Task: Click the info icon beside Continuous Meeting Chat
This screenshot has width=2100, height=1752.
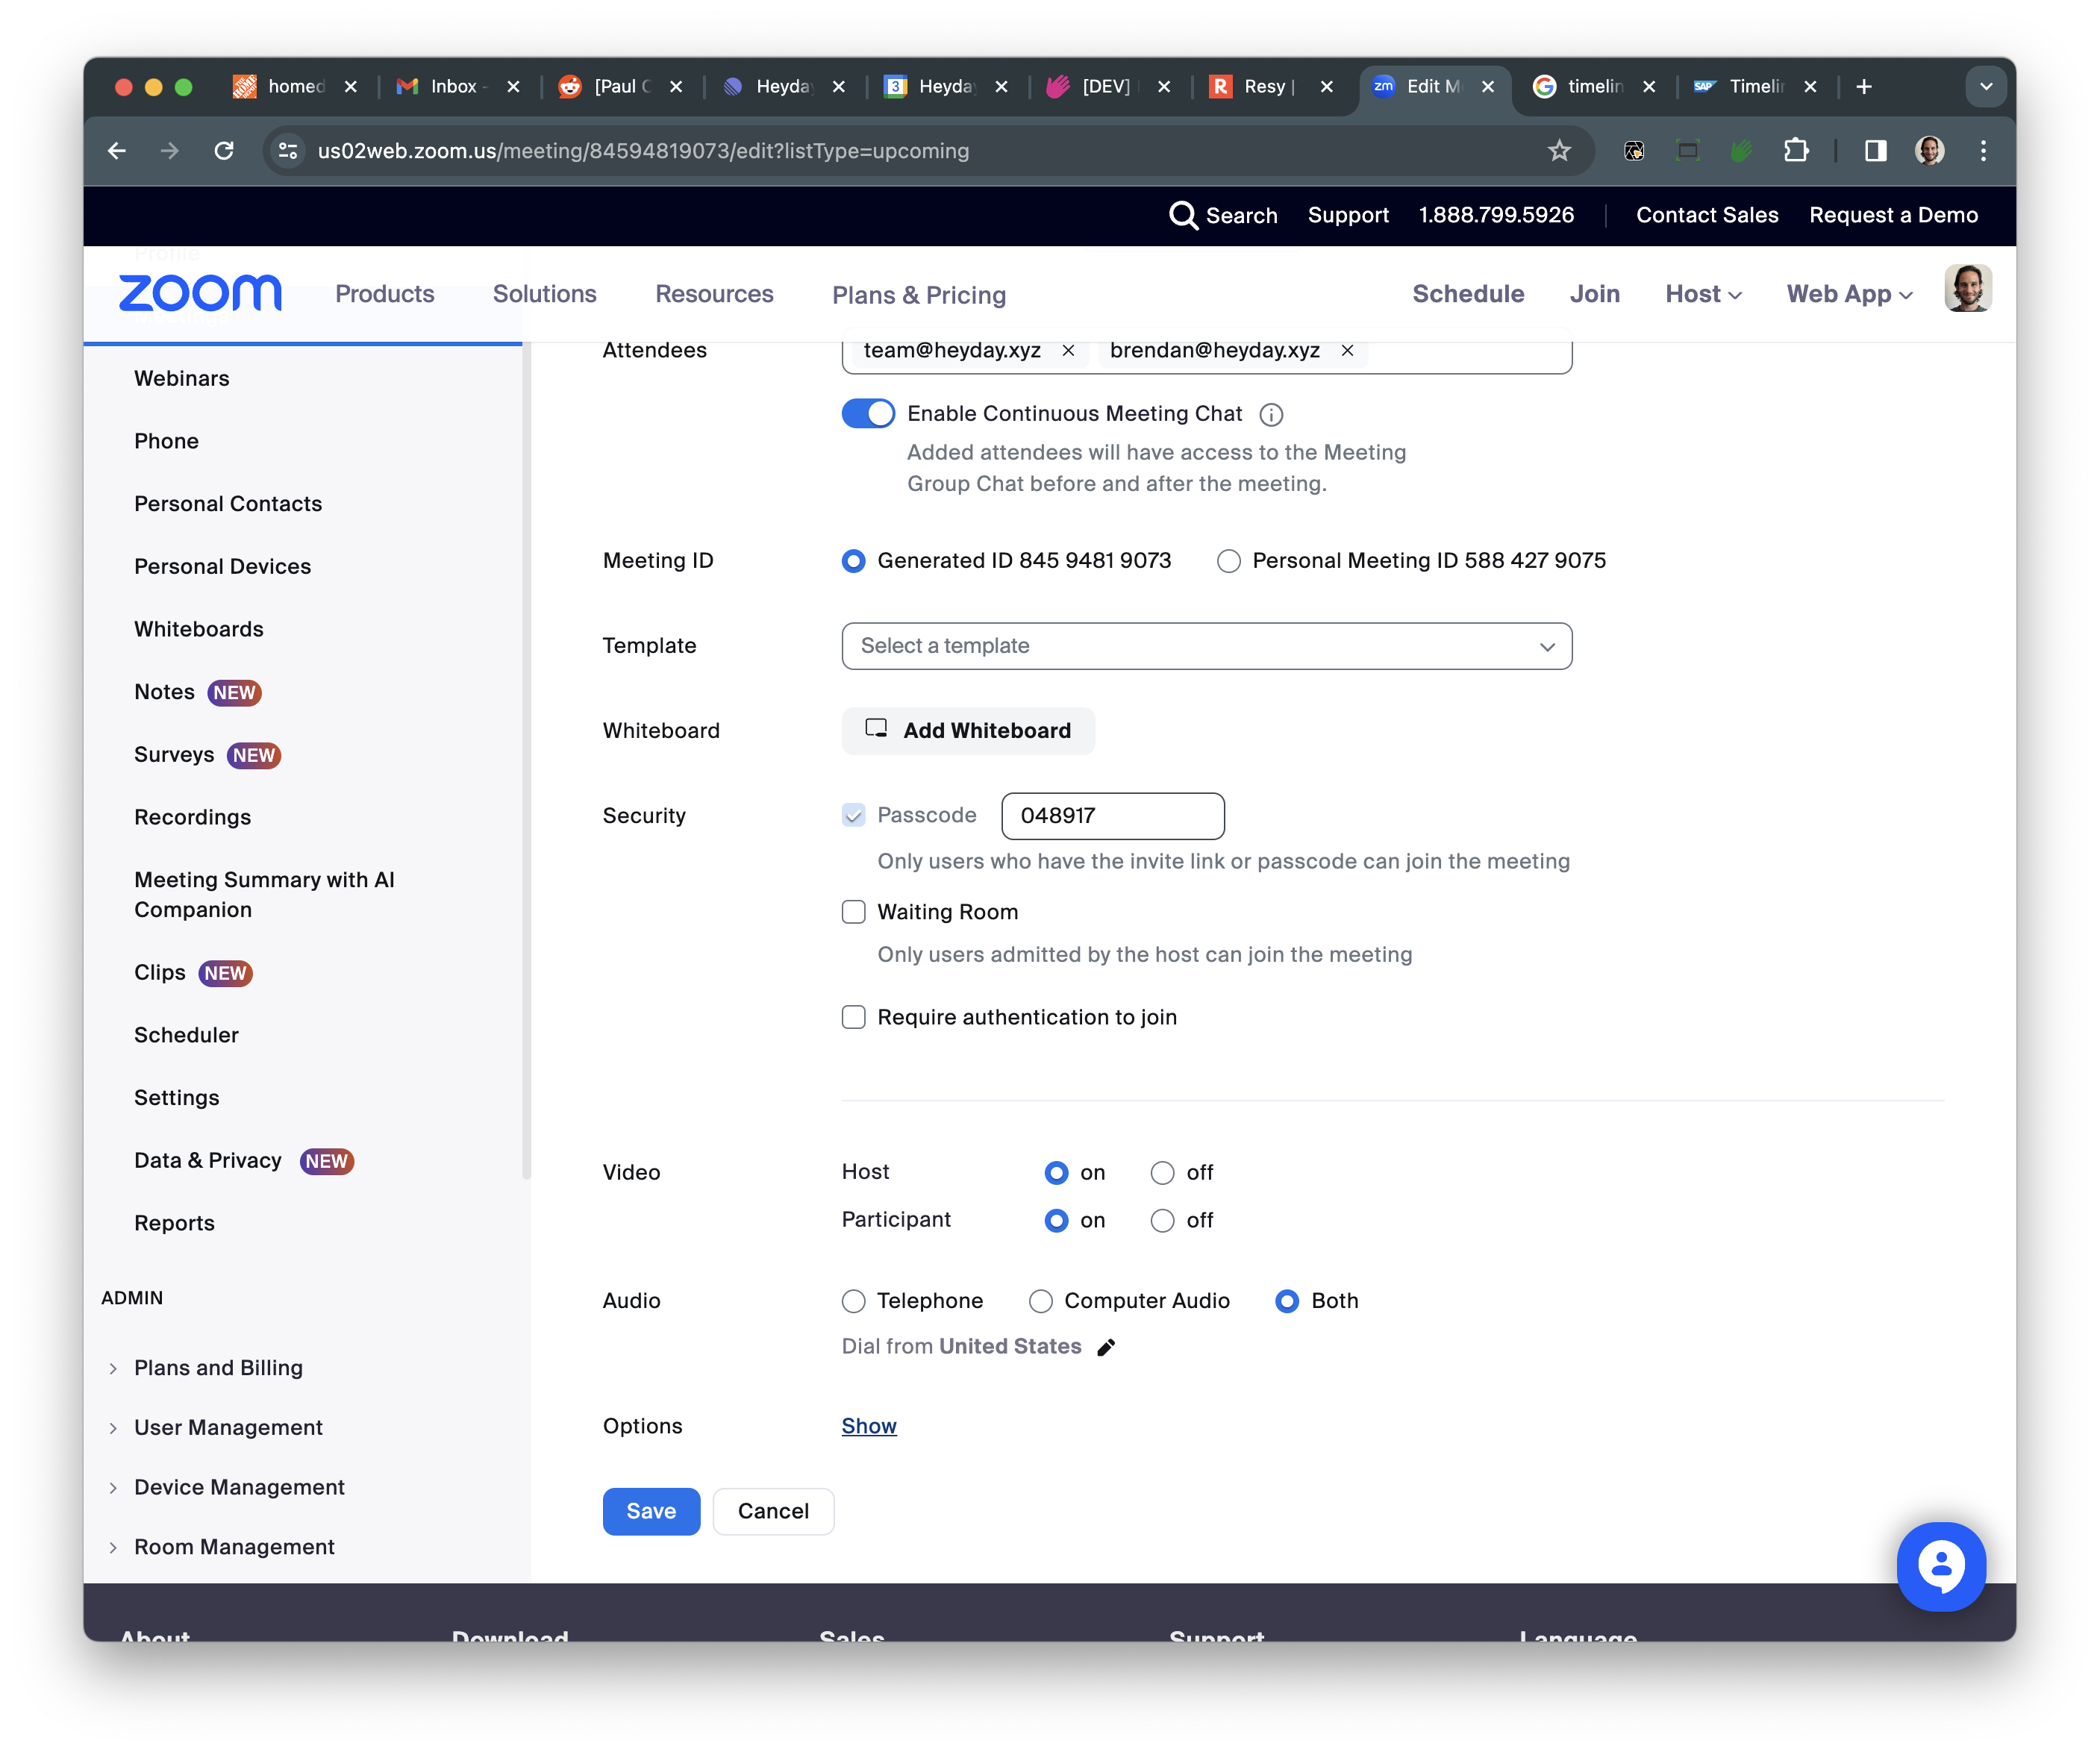Action: (x=1271, y=414)
